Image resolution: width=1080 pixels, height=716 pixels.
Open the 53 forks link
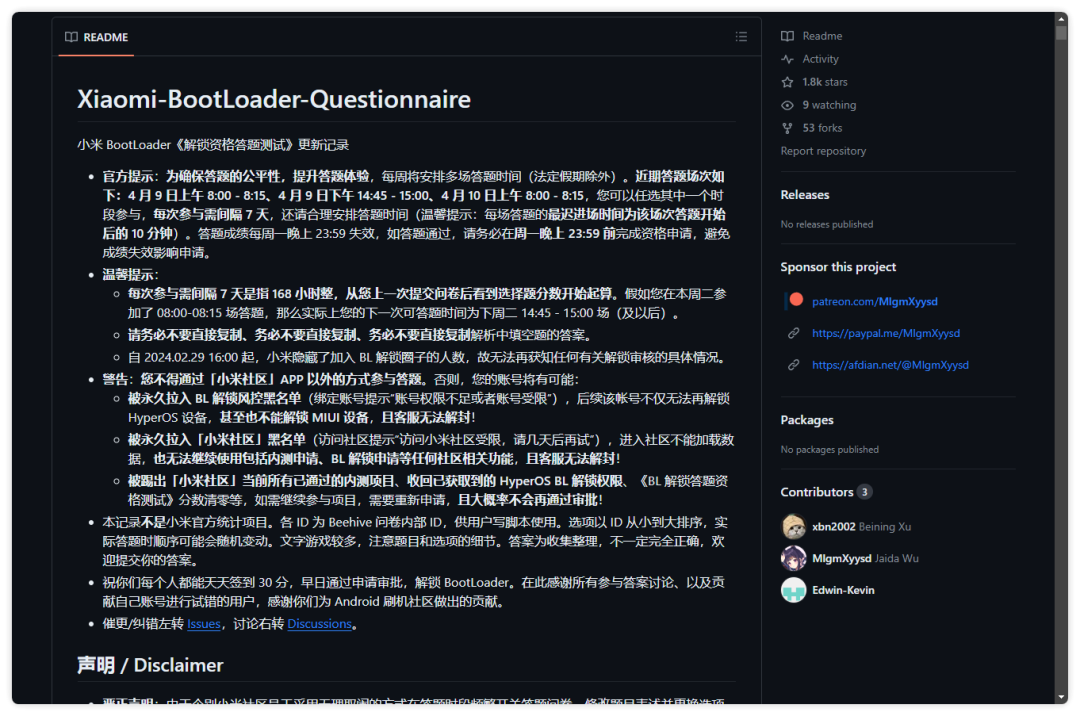tap(822, 128)
